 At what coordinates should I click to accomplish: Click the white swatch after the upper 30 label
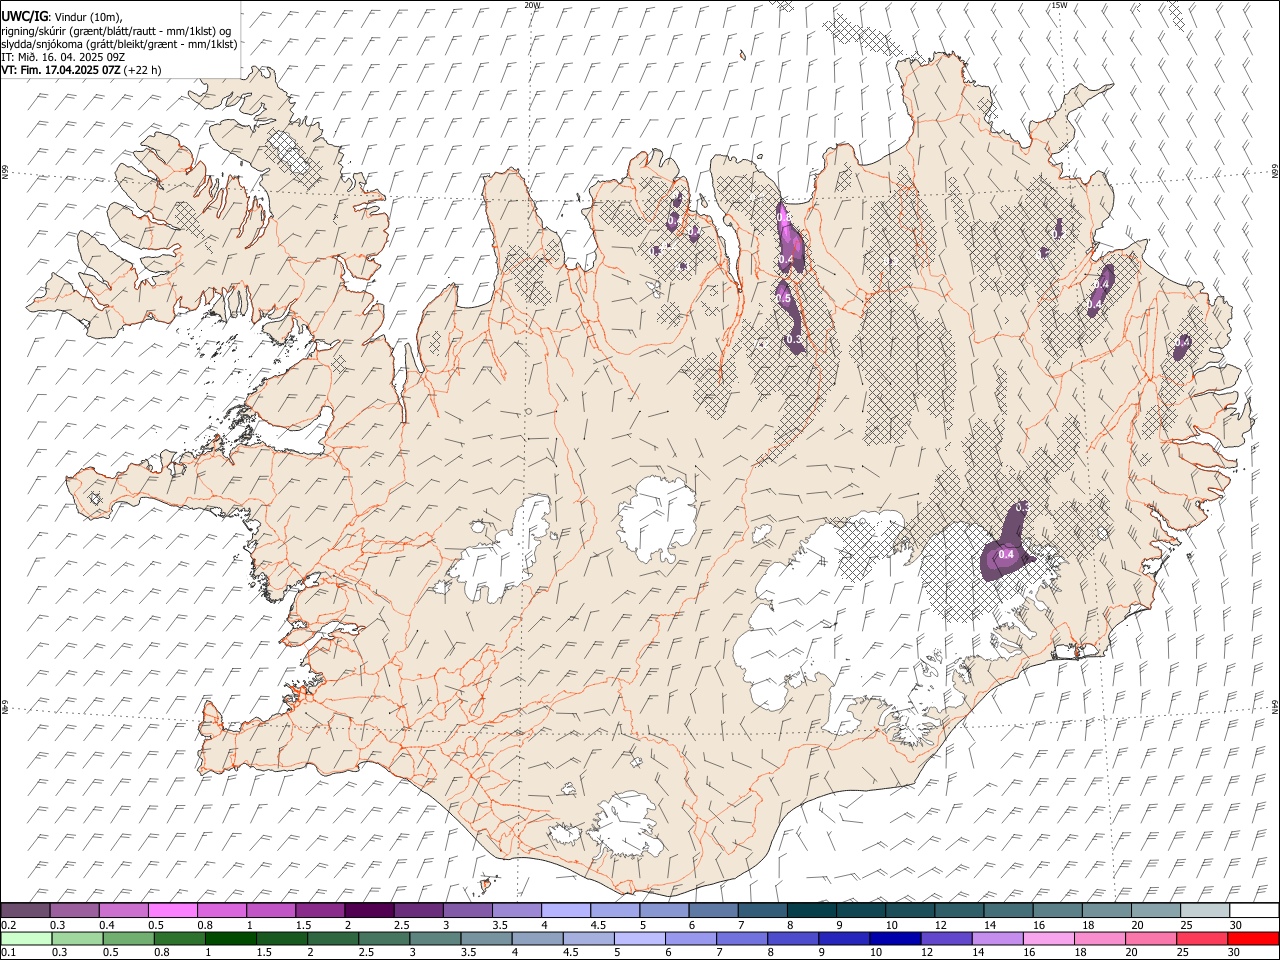click(x=1254, y=910)
